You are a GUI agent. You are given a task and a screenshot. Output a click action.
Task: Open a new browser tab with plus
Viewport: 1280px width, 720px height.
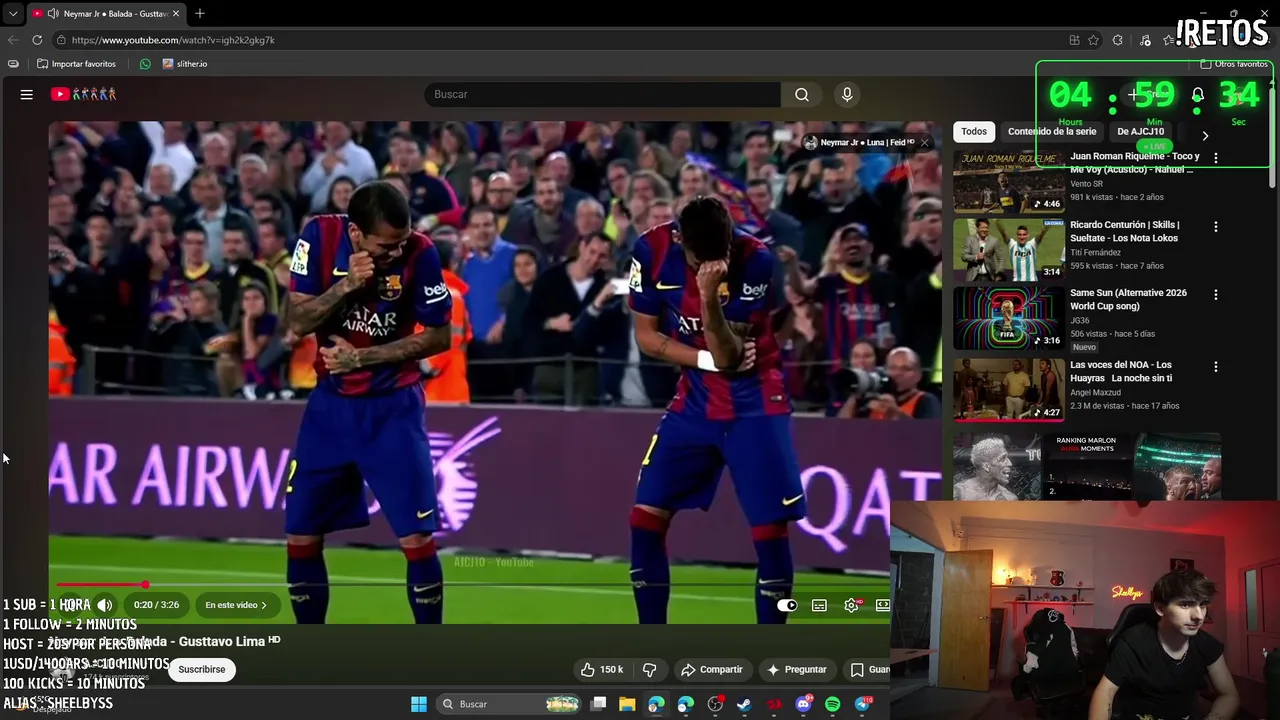point(200,14)
